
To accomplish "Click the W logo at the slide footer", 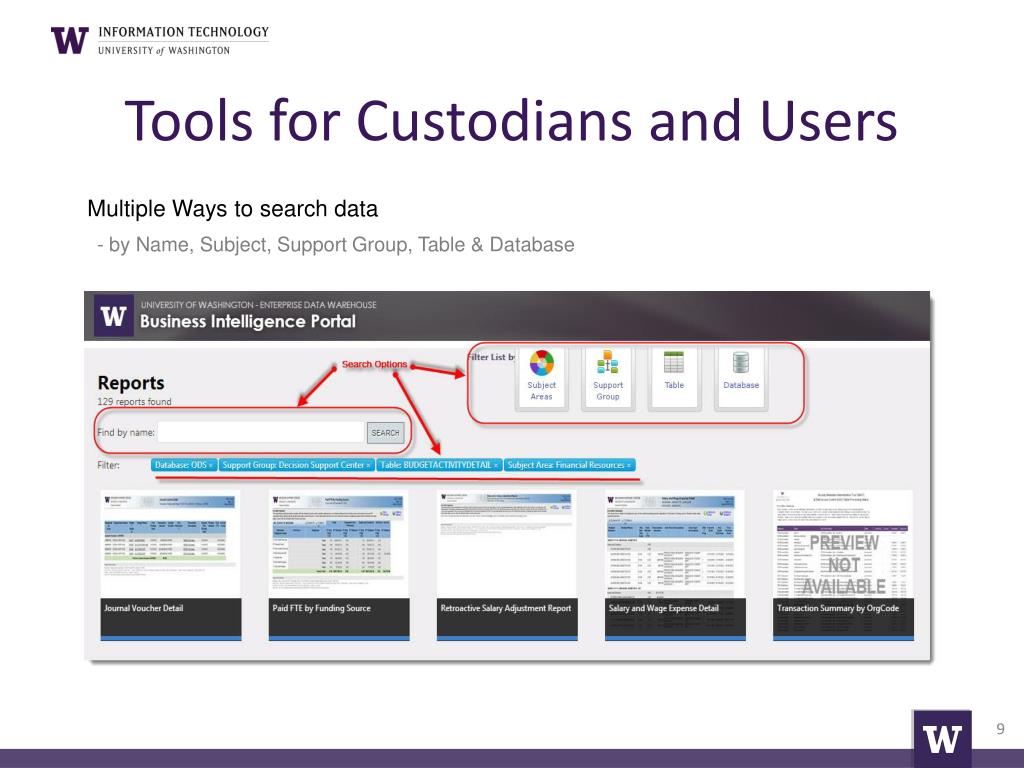I will (941, 739).
